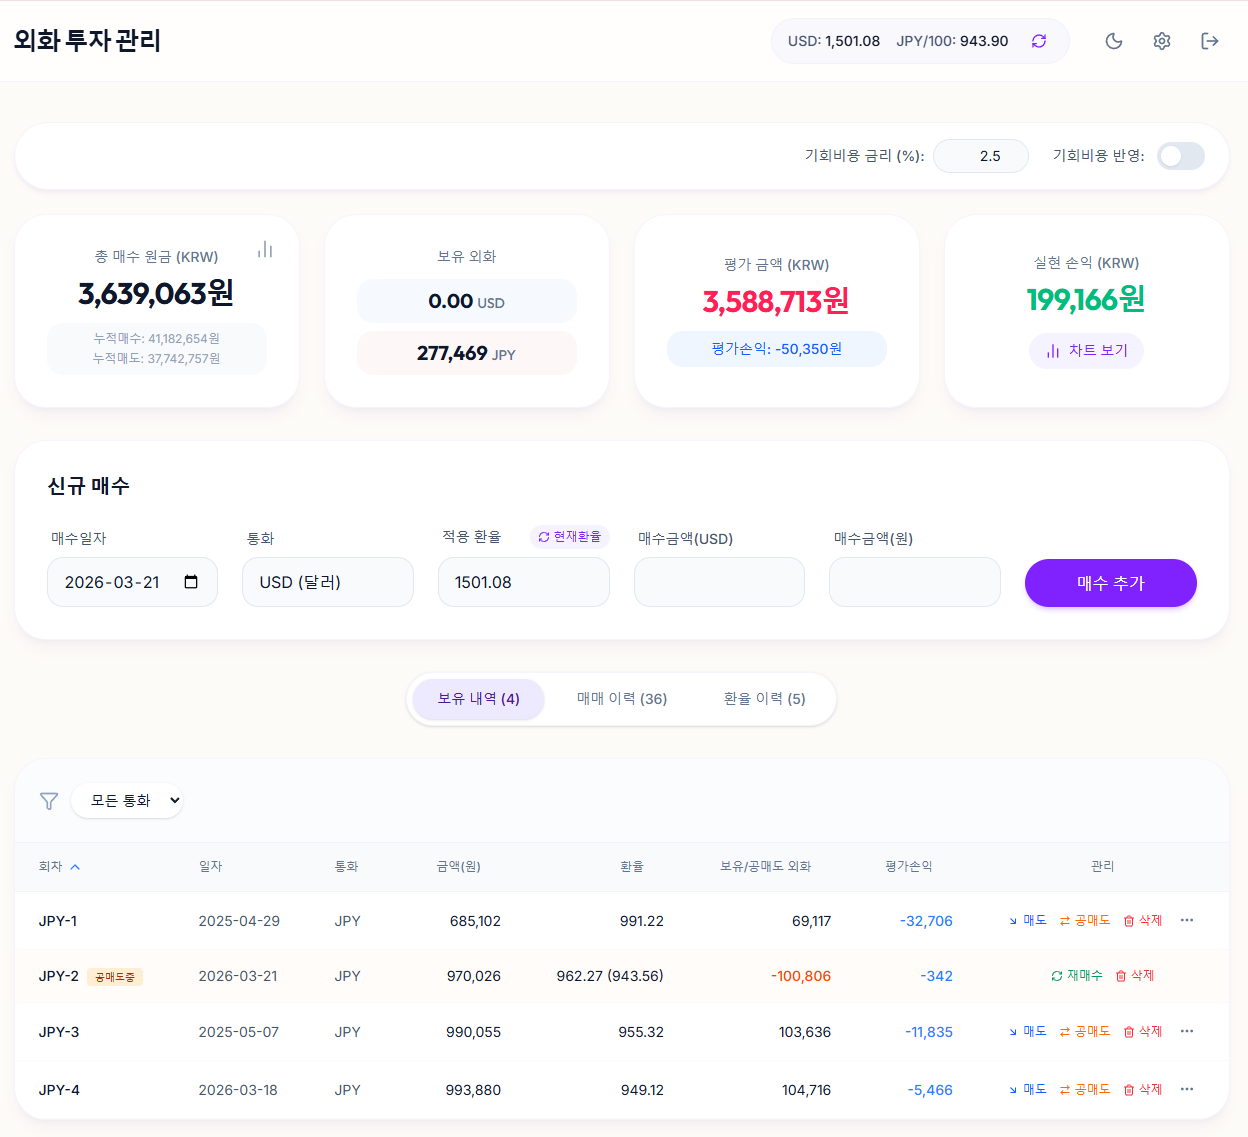Click the 매수 추가 button

[1111, 583]
